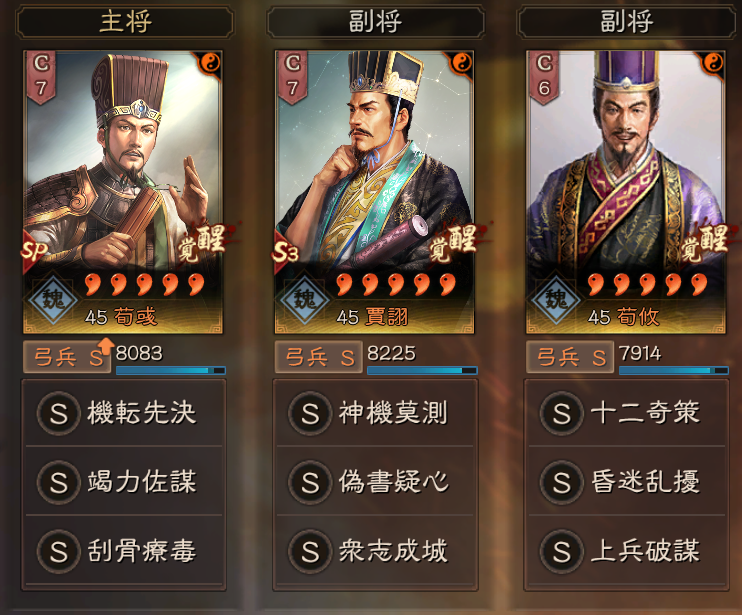This screenshot has width=742, height=615.
Task: Select the 賈詡 general portrait card
Action: coord(374,192)
